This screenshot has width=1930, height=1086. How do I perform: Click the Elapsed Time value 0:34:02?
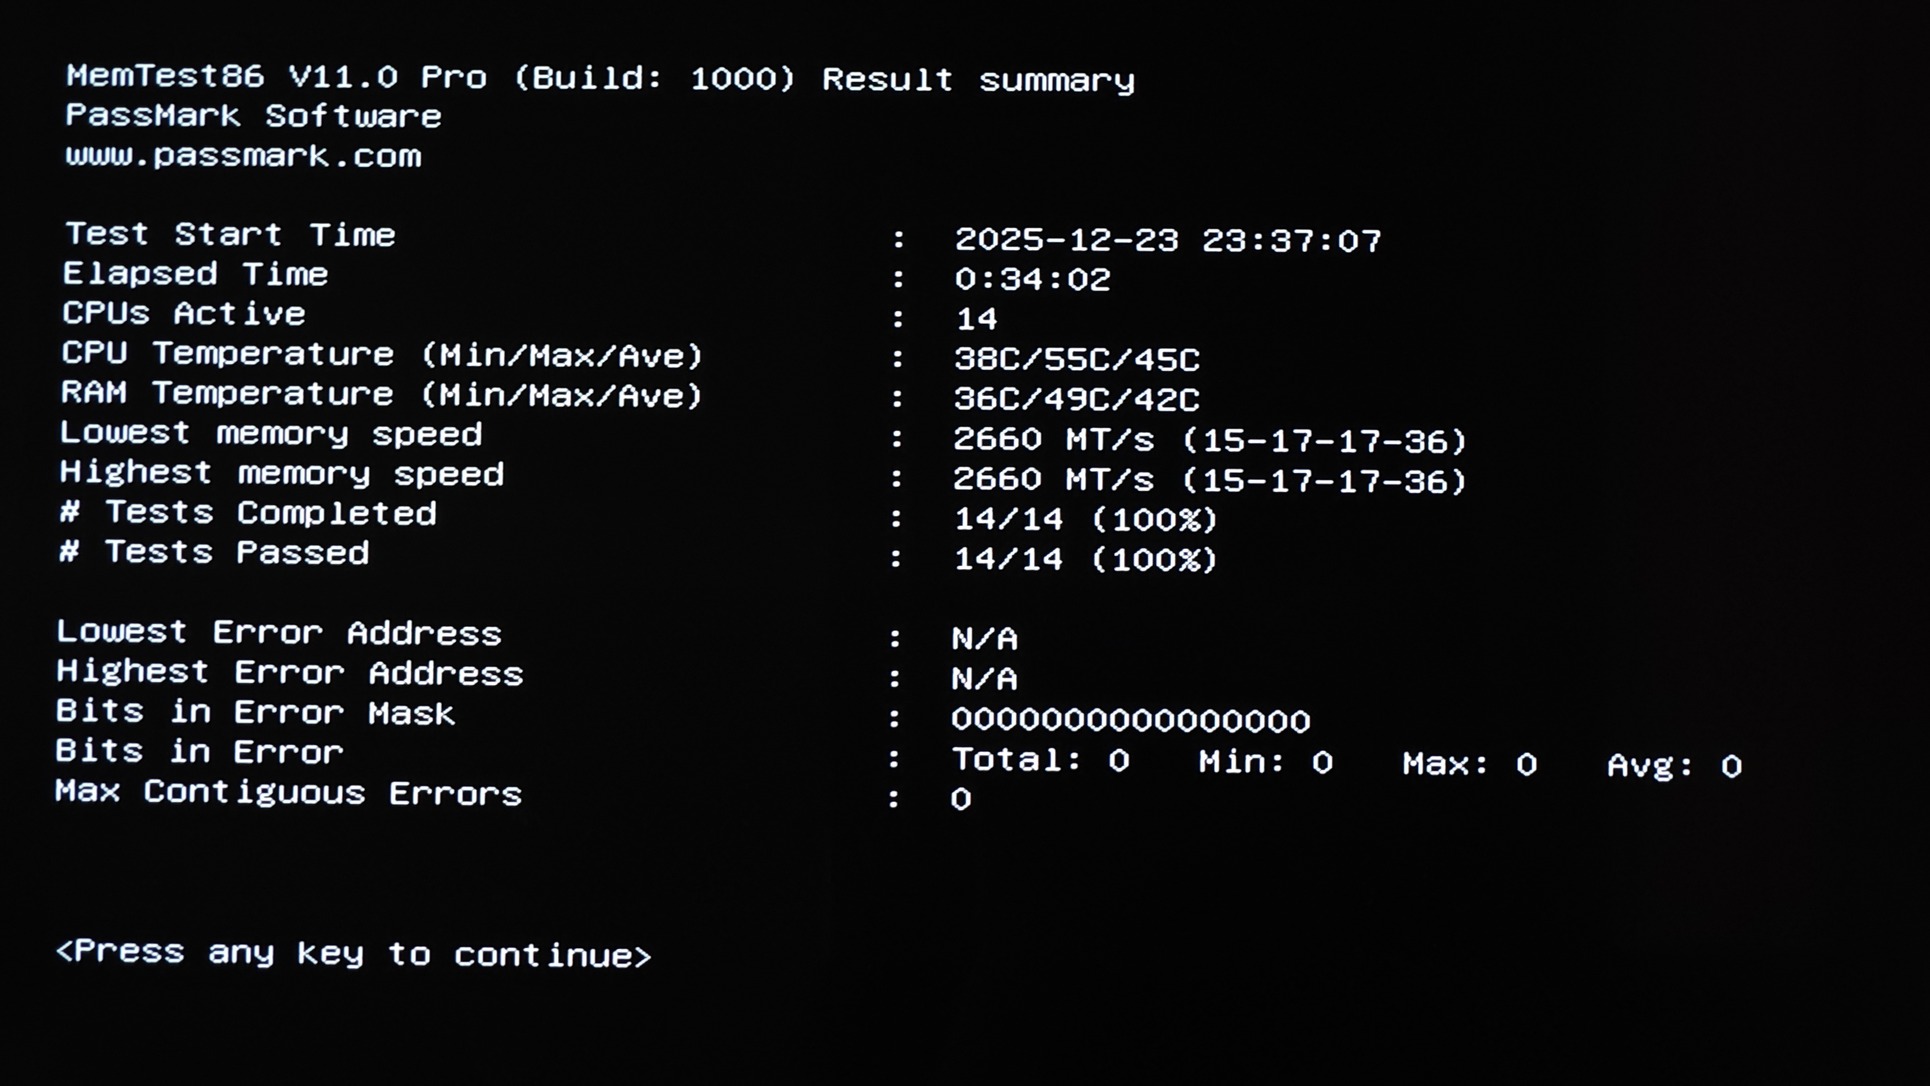tap(1032, 279)
